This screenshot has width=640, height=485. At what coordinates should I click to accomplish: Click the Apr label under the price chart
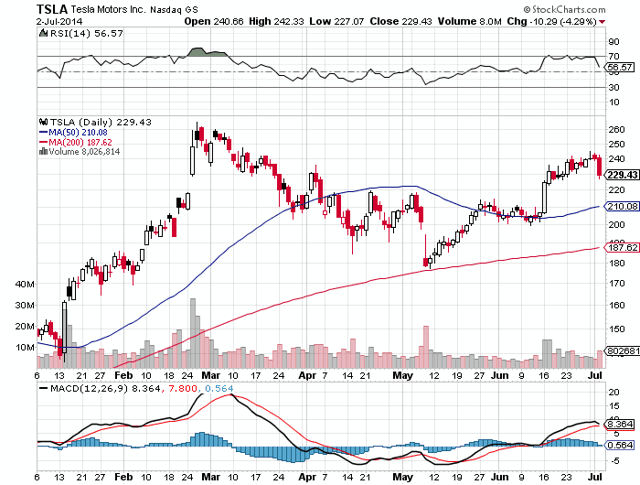pos(307,375)
